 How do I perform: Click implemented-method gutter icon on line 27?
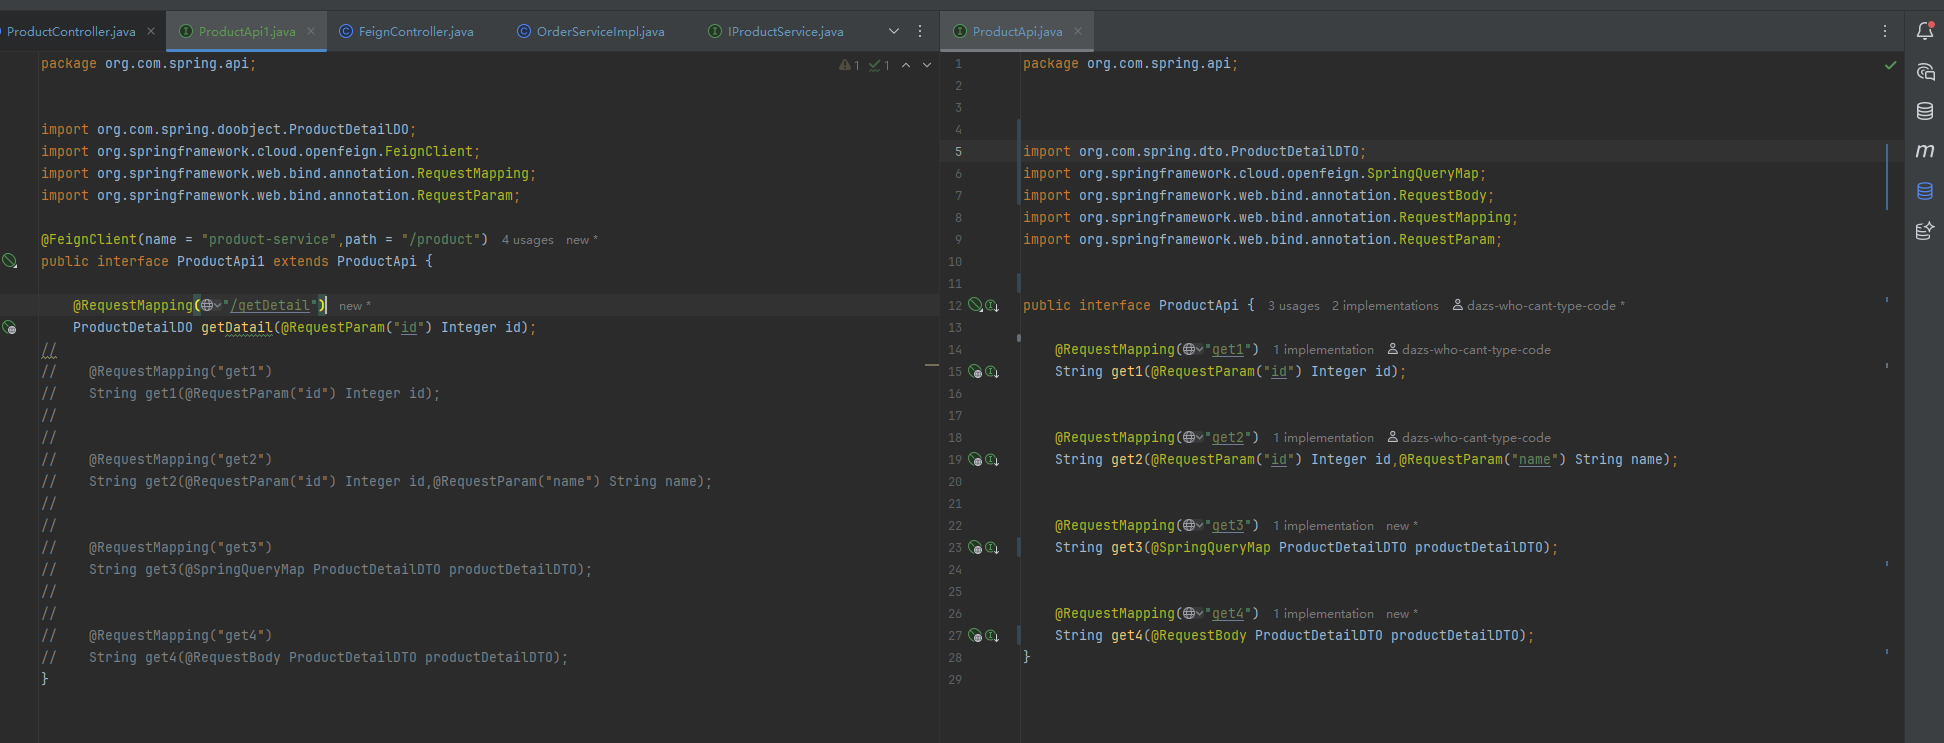pyautogui.click(x=992, y=635)
